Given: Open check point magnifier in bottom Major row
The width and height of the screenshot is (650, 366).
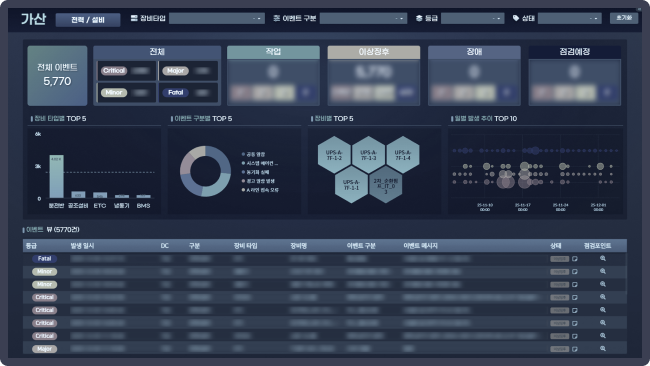Looking at the screenshot, I should (603, 349).
